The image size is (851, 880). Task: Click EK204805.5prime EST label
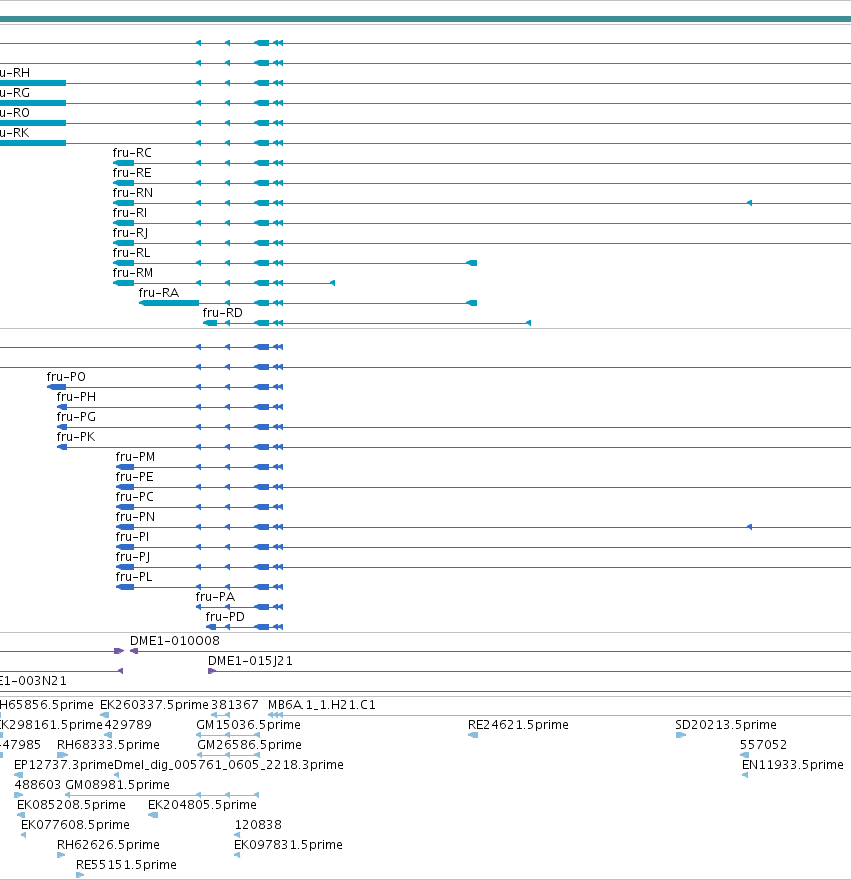(x=202, y=805)
